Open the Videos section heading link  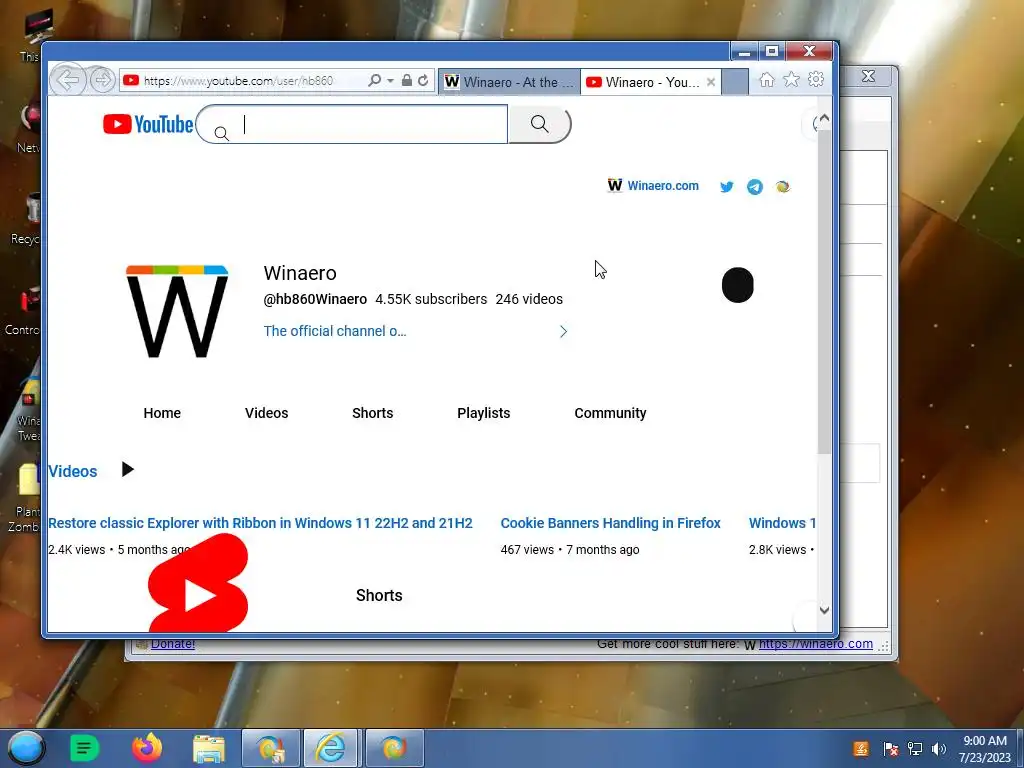pyautogui.click(x=72, y=471)
